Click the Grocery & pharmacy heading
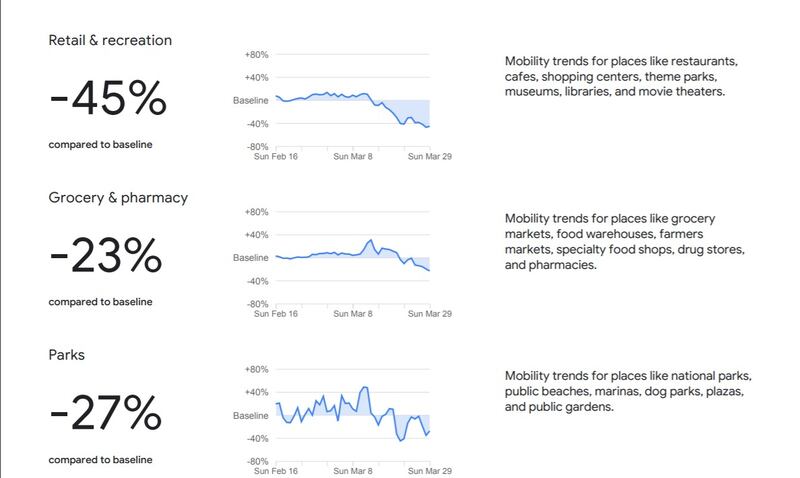This screenshot has width=800, height=478. 118,198
